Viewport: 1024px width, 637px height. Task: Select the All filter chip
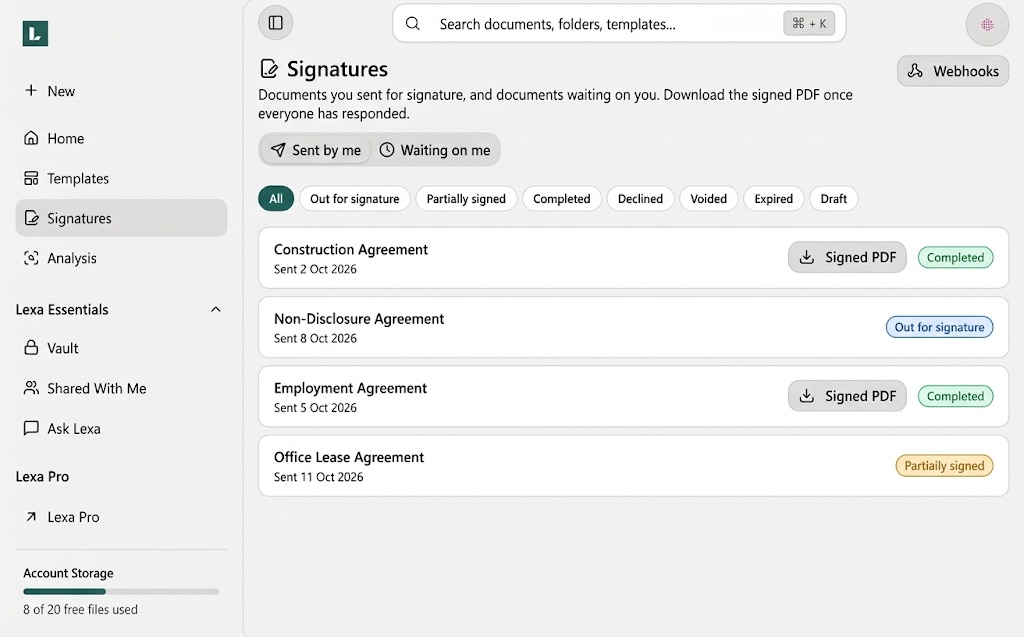(276, 199)
